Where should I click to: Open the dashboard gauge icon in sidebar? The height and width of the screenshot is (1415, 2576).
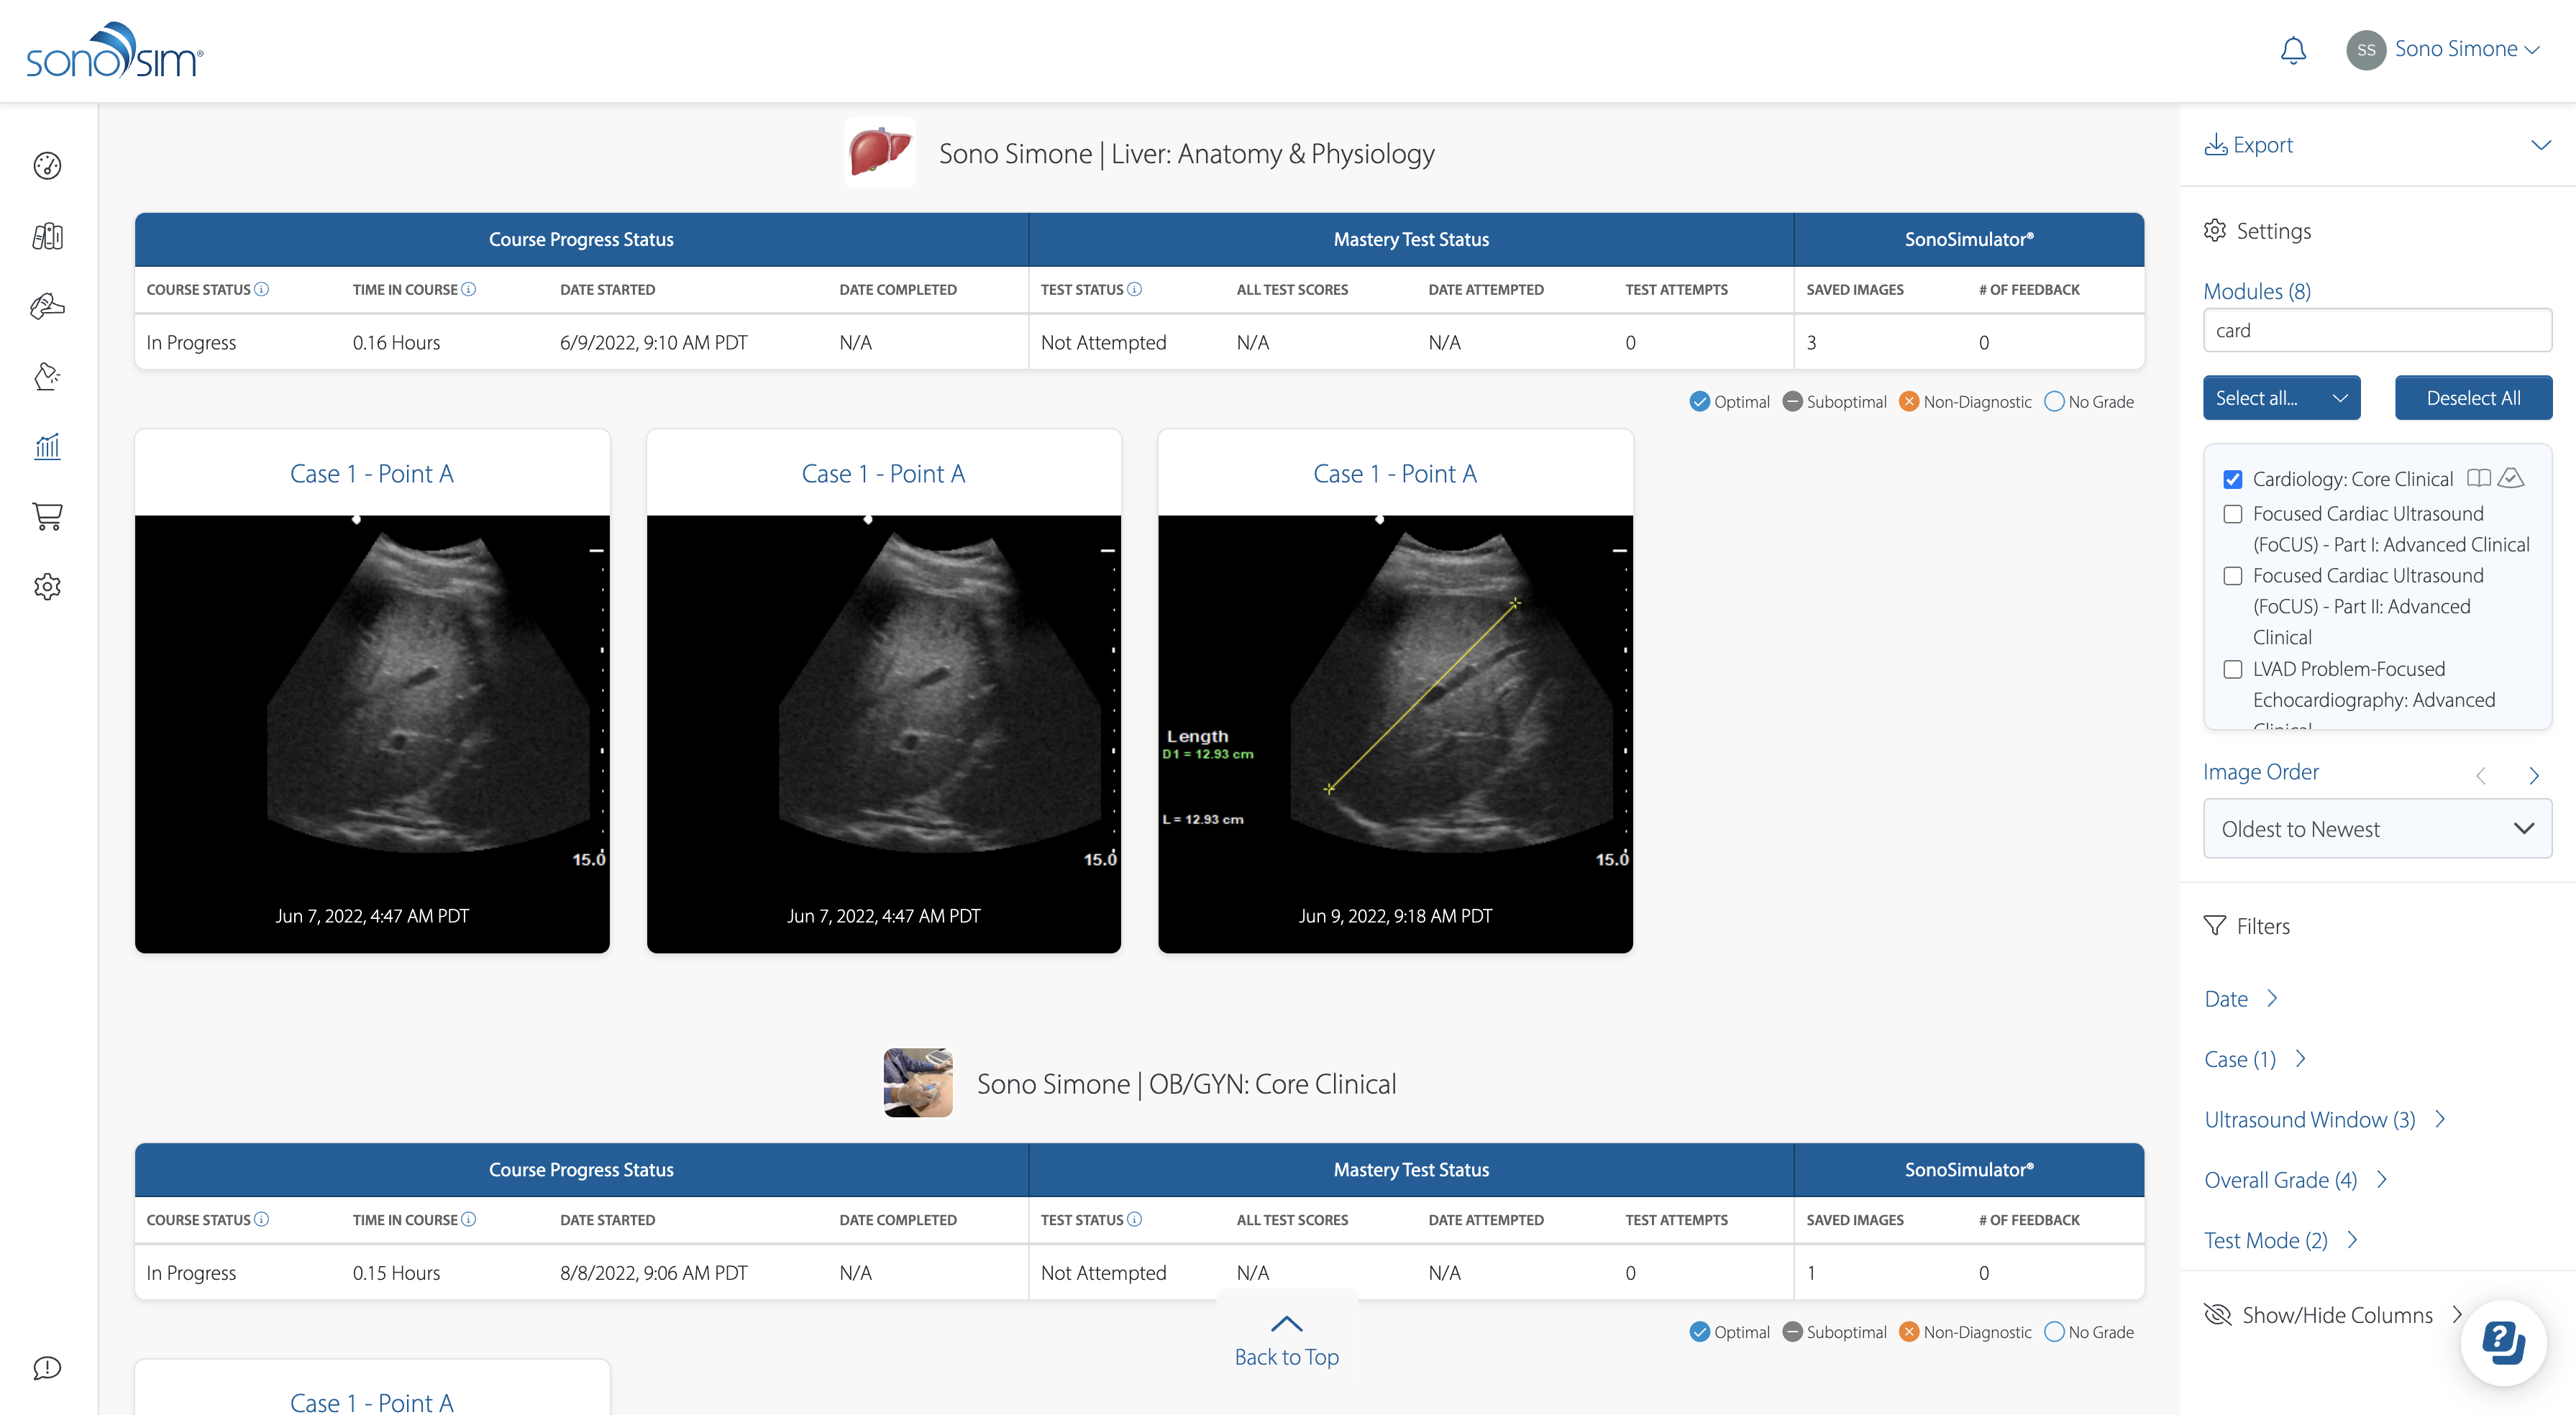pyautogui.click(x=47, y=165)
